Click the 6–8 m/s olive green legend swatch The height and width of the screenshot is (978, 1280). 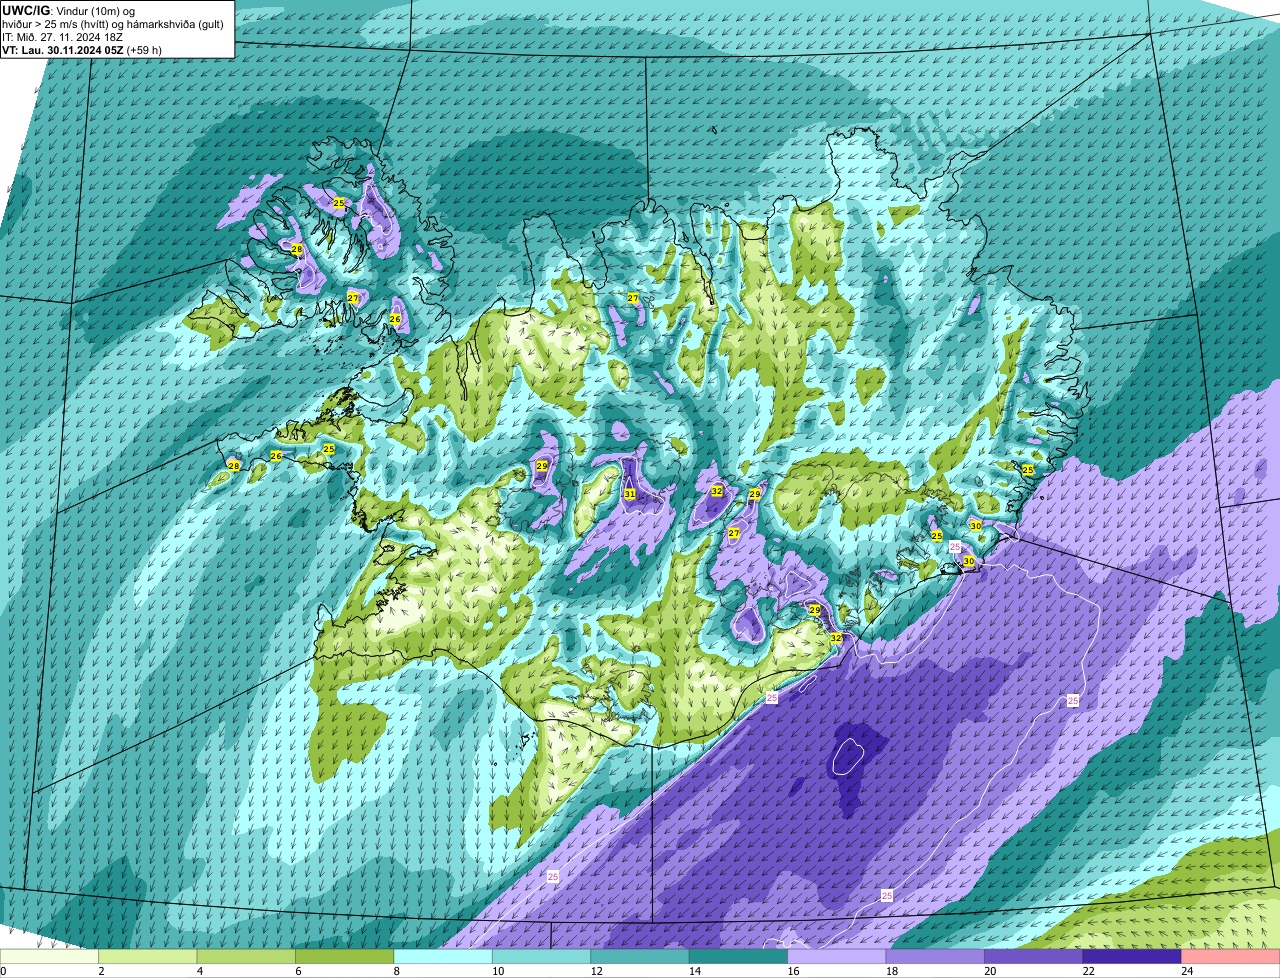[346, 956]
